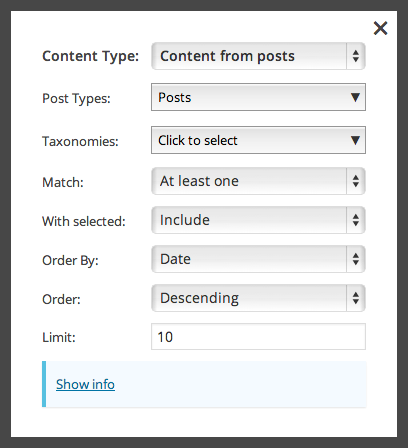
Task: Click the up-down arrows on the Include select
Action: coord(356,220)
